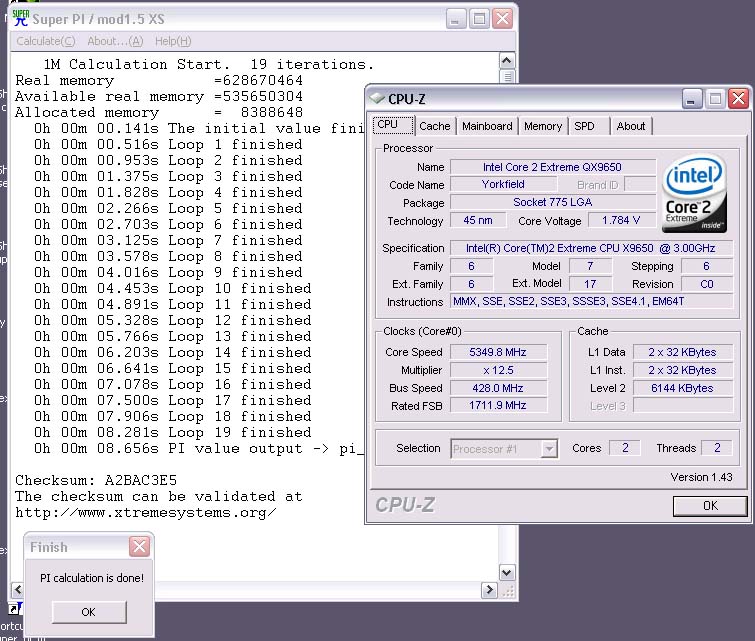Open the Calculate(C) menu in Super PI

point(46,41)
